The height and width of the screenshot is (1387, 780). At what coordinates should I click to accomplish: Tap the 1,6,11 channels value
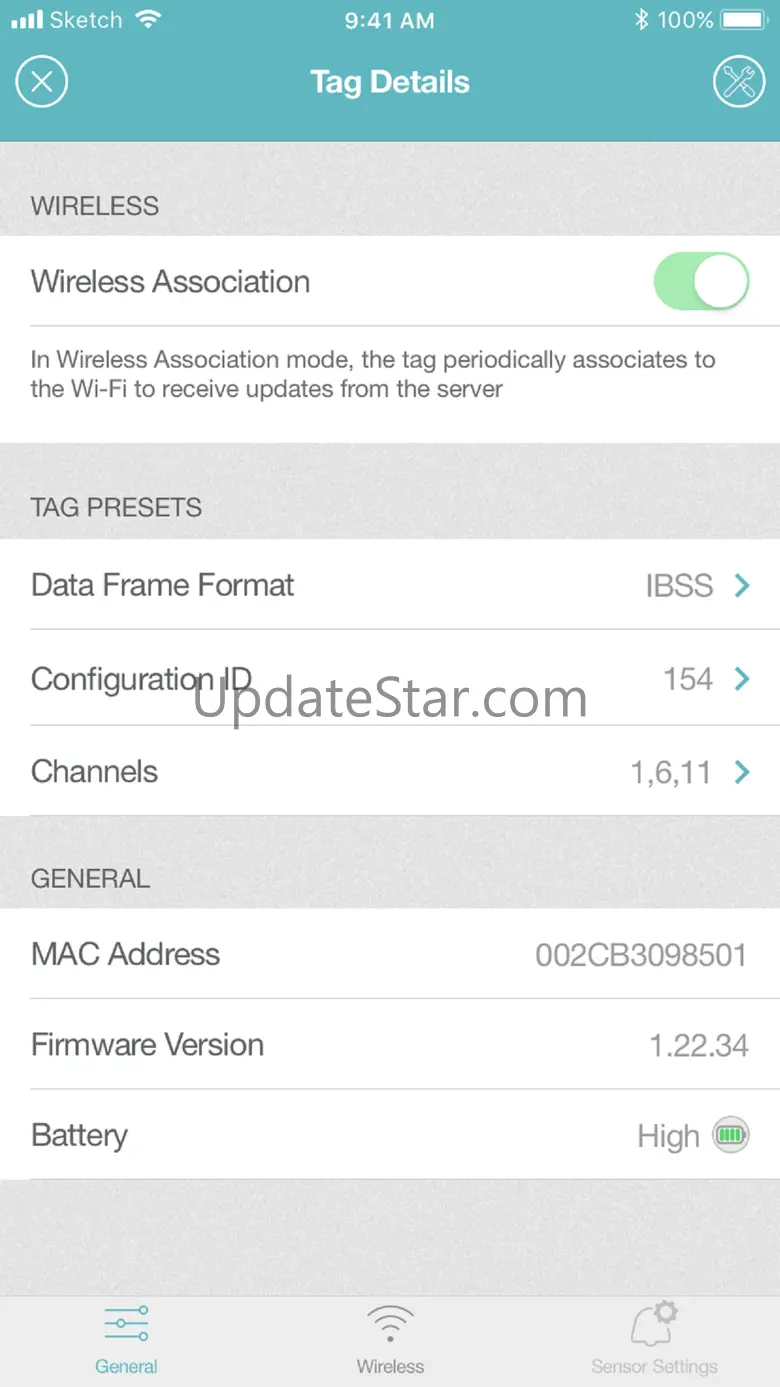[671, 772]
